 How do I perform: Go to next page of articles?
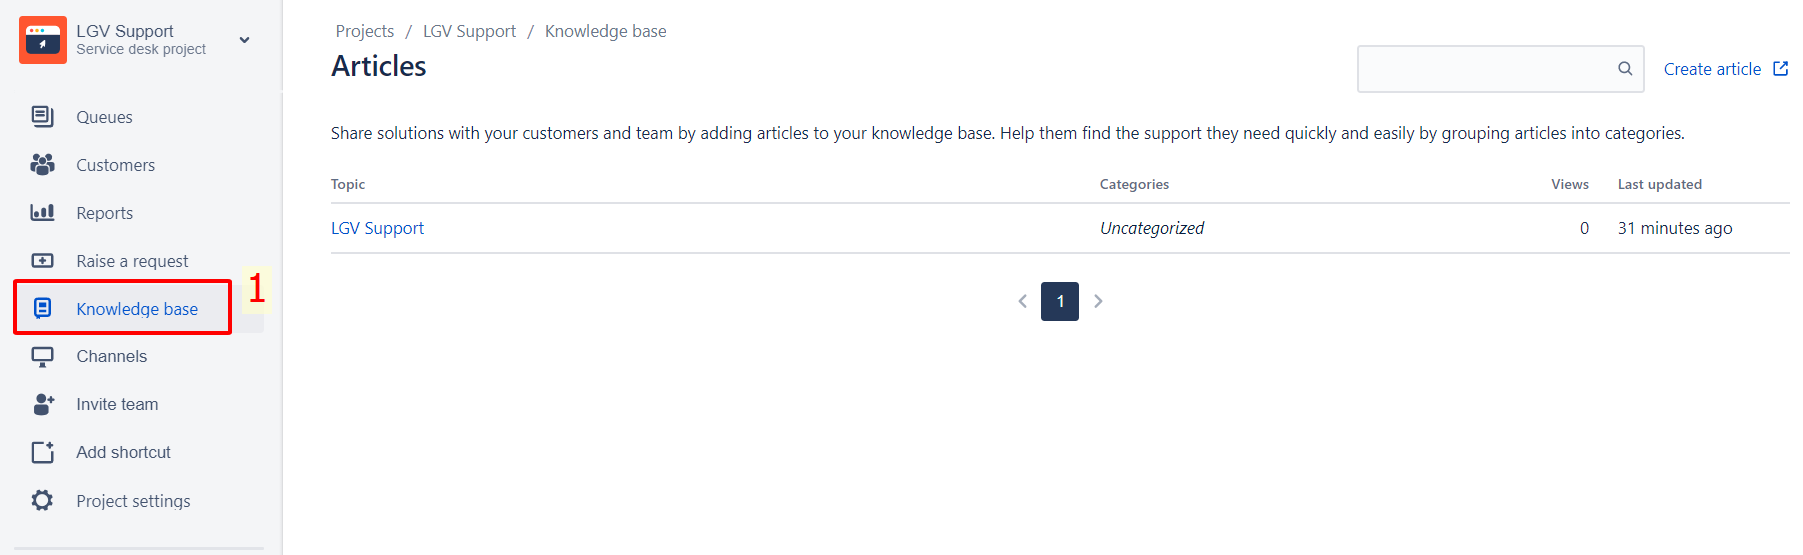pos(1098,301)
